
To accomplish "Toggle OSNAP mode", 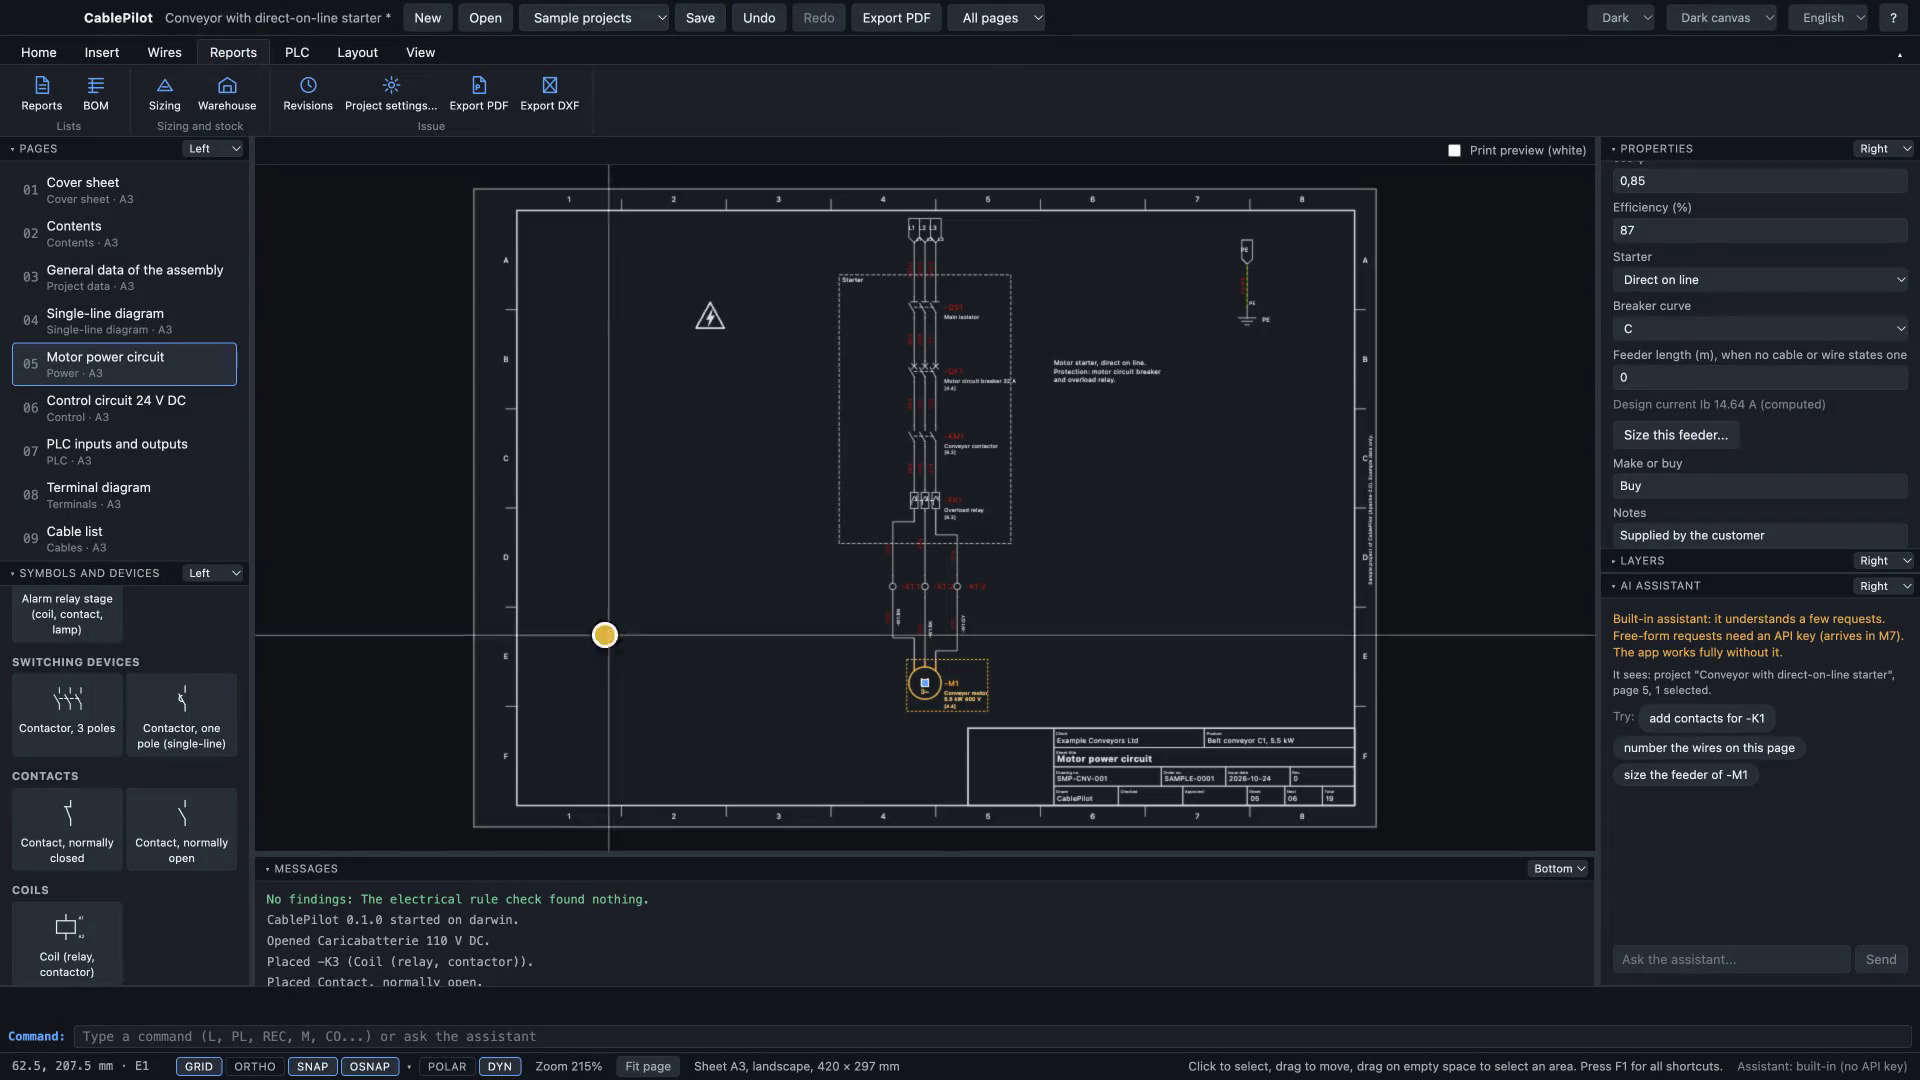I will 370,1067.
